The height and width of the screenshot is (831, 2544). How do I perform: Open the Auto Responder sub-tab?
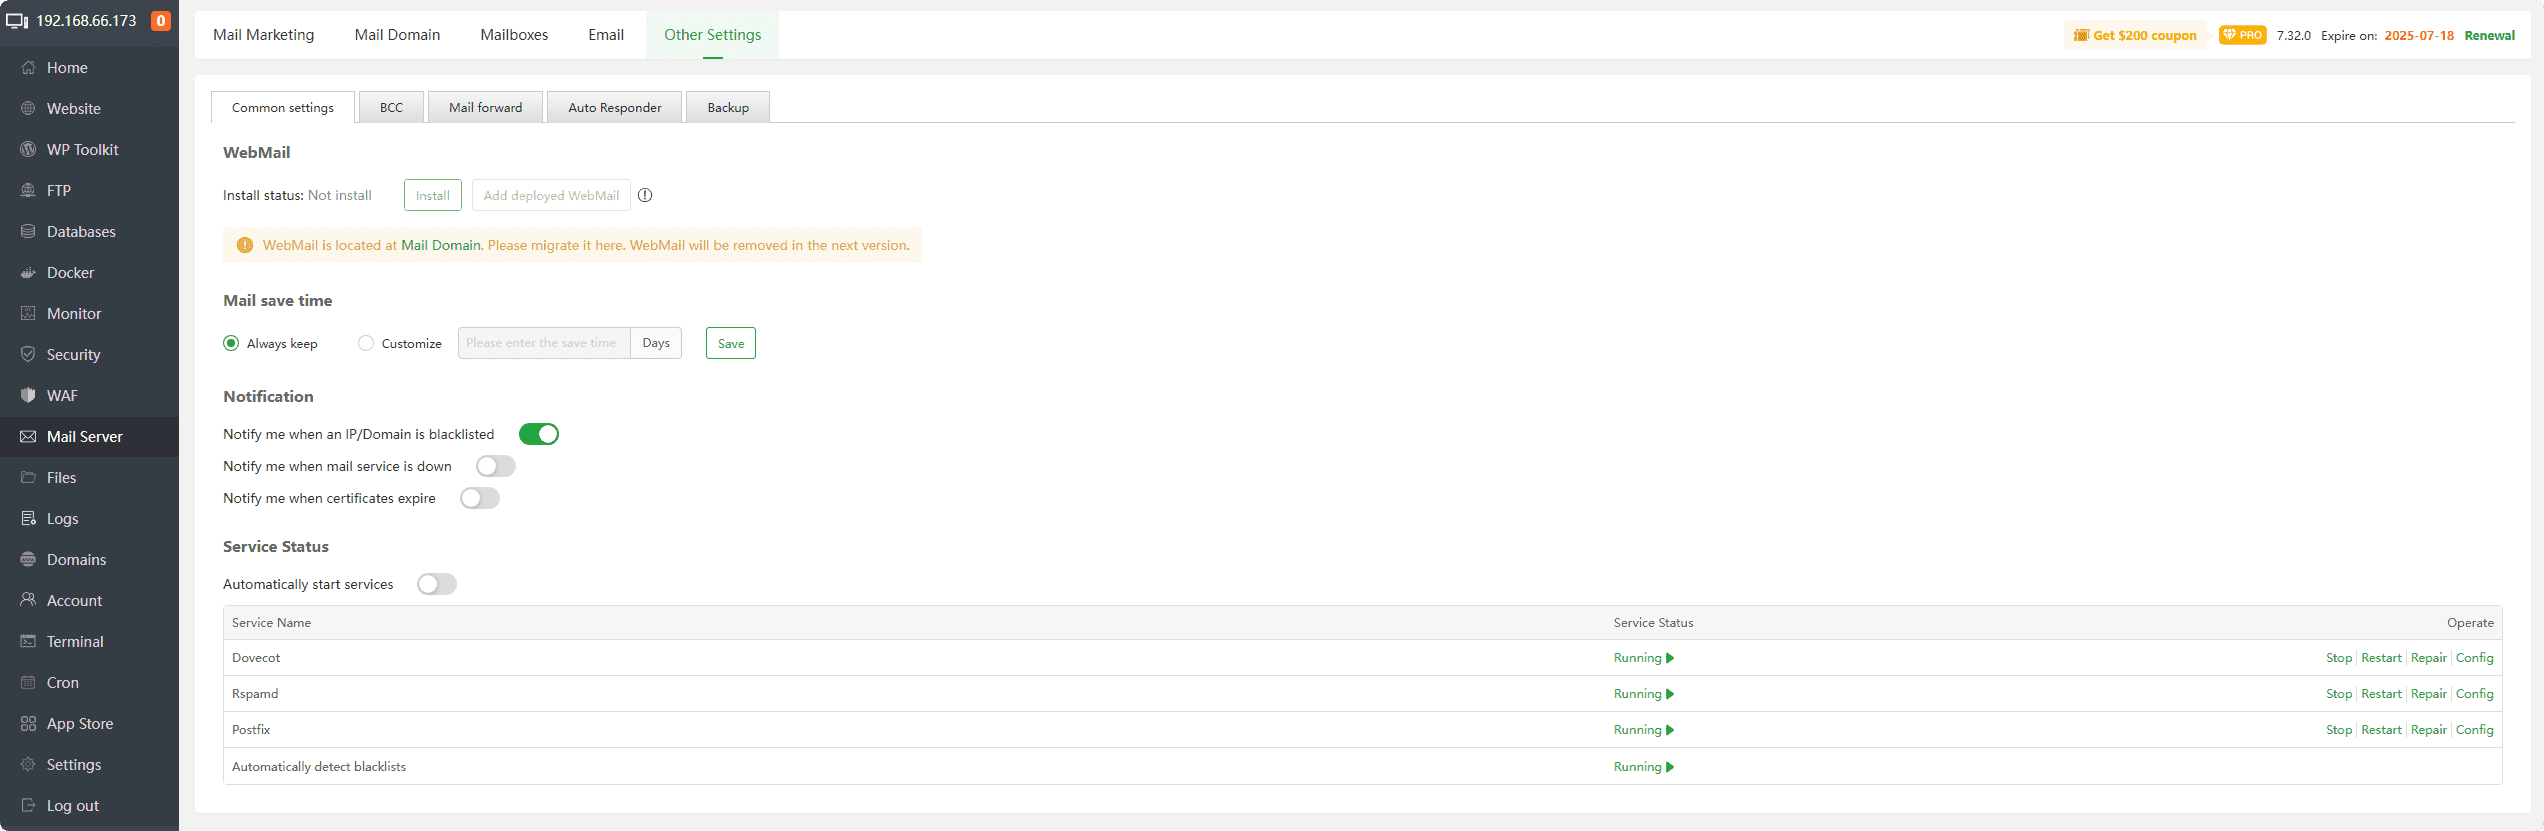[615, 107]
